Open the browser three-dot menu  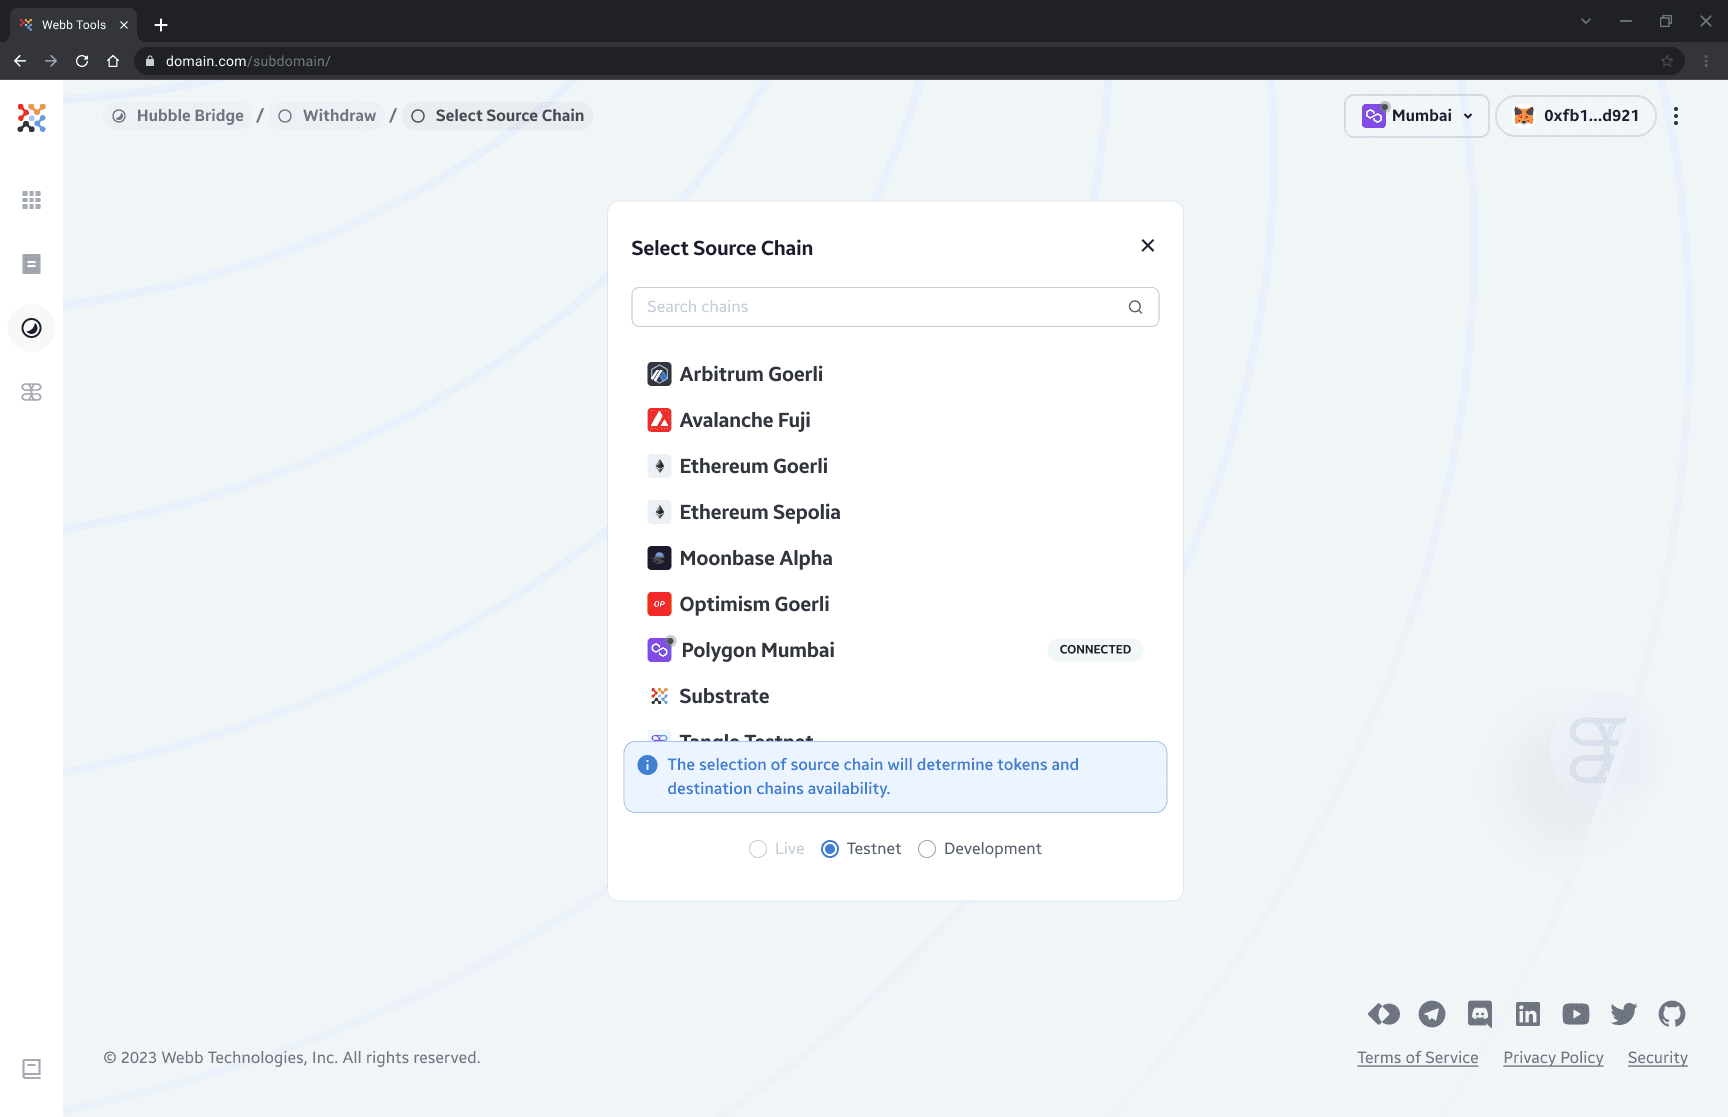1706,61
